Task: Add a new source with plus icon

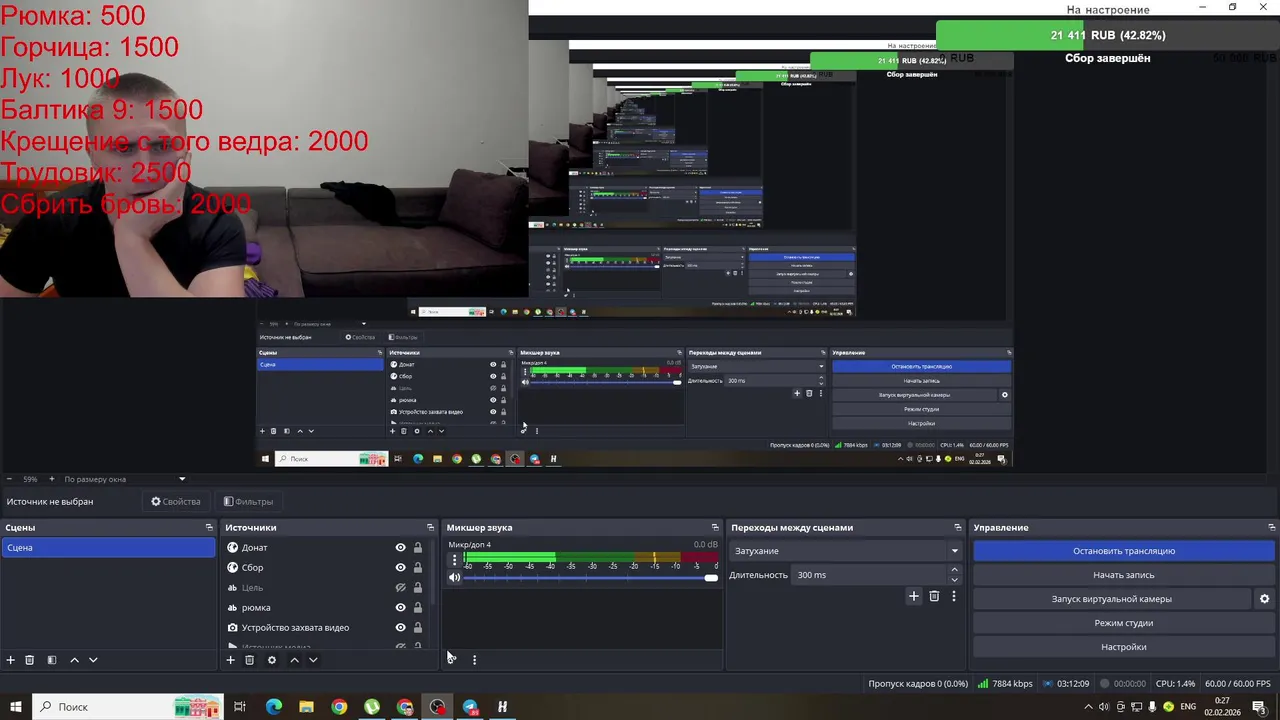Action: (230, 660)
